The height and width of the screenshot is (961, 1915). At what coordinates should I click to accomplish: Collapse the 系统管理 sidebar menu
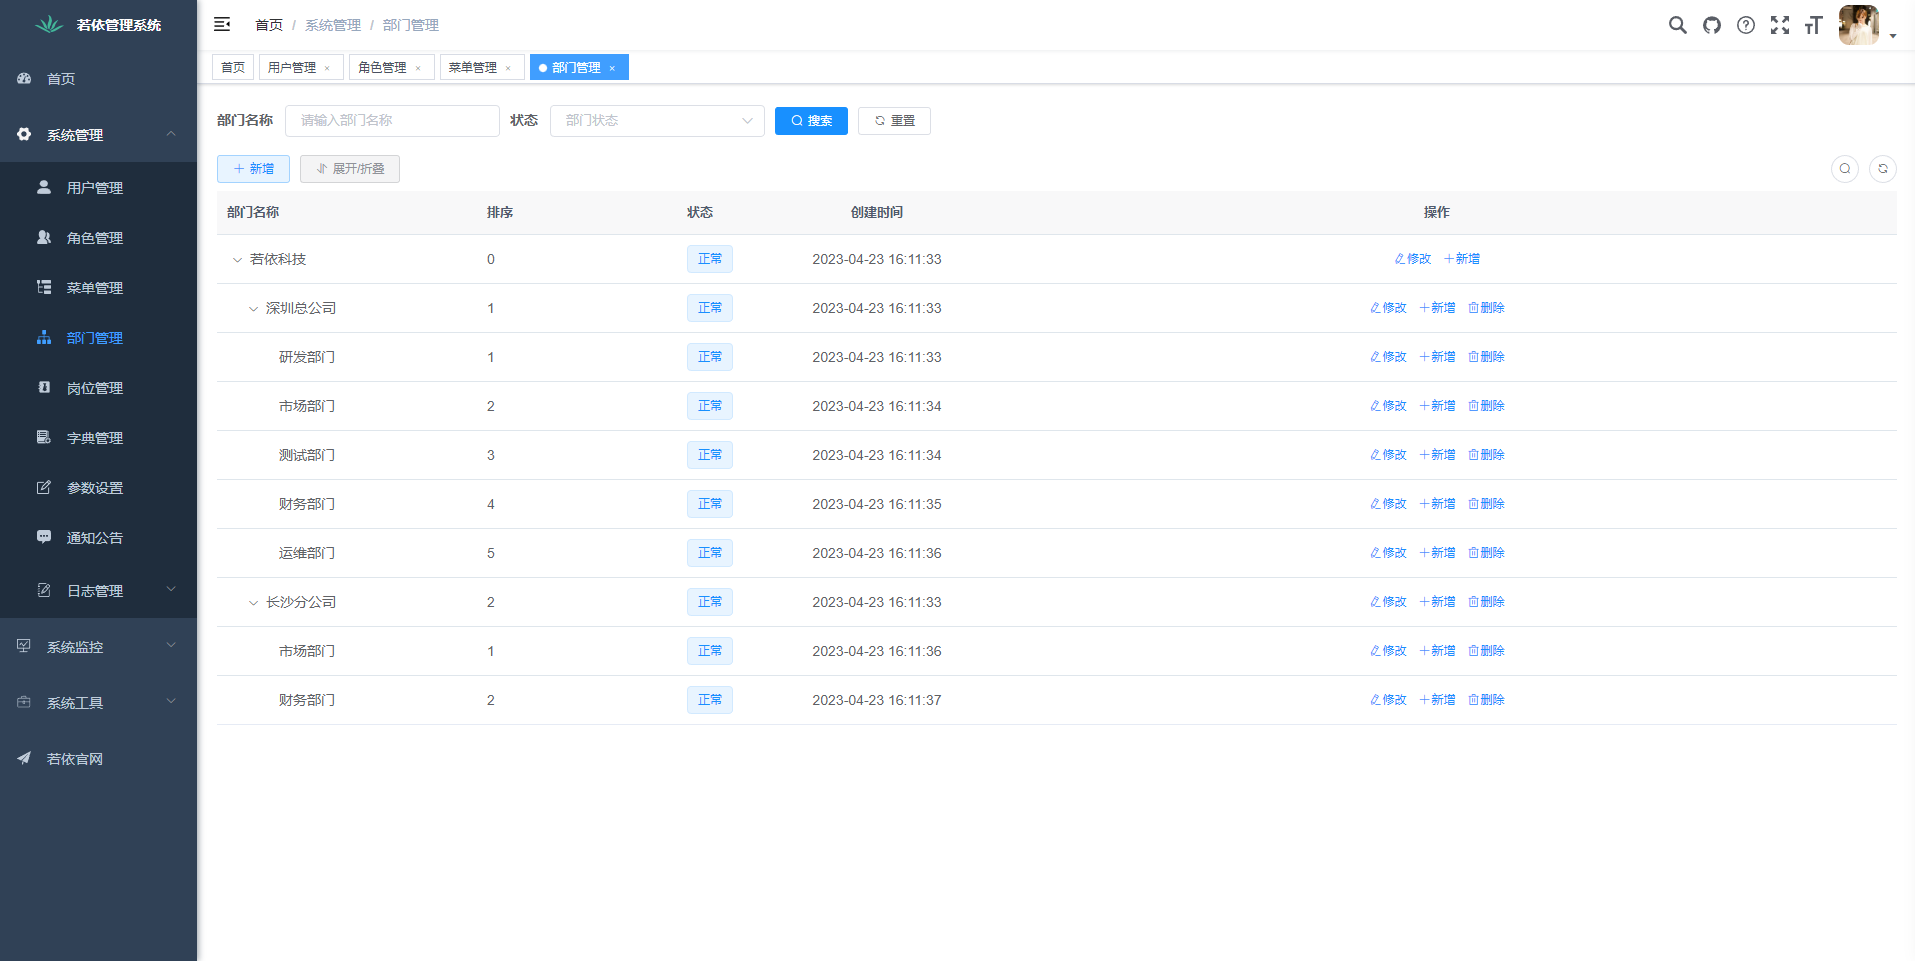point(98,135)
